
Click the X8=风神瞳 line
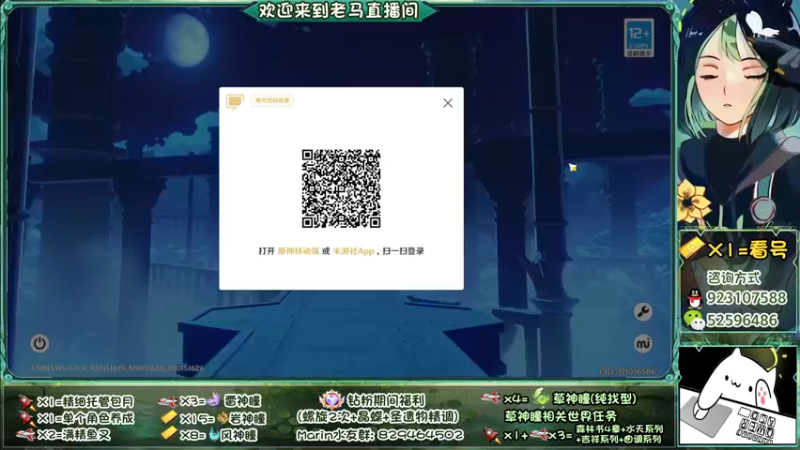[x=209, y=435]
